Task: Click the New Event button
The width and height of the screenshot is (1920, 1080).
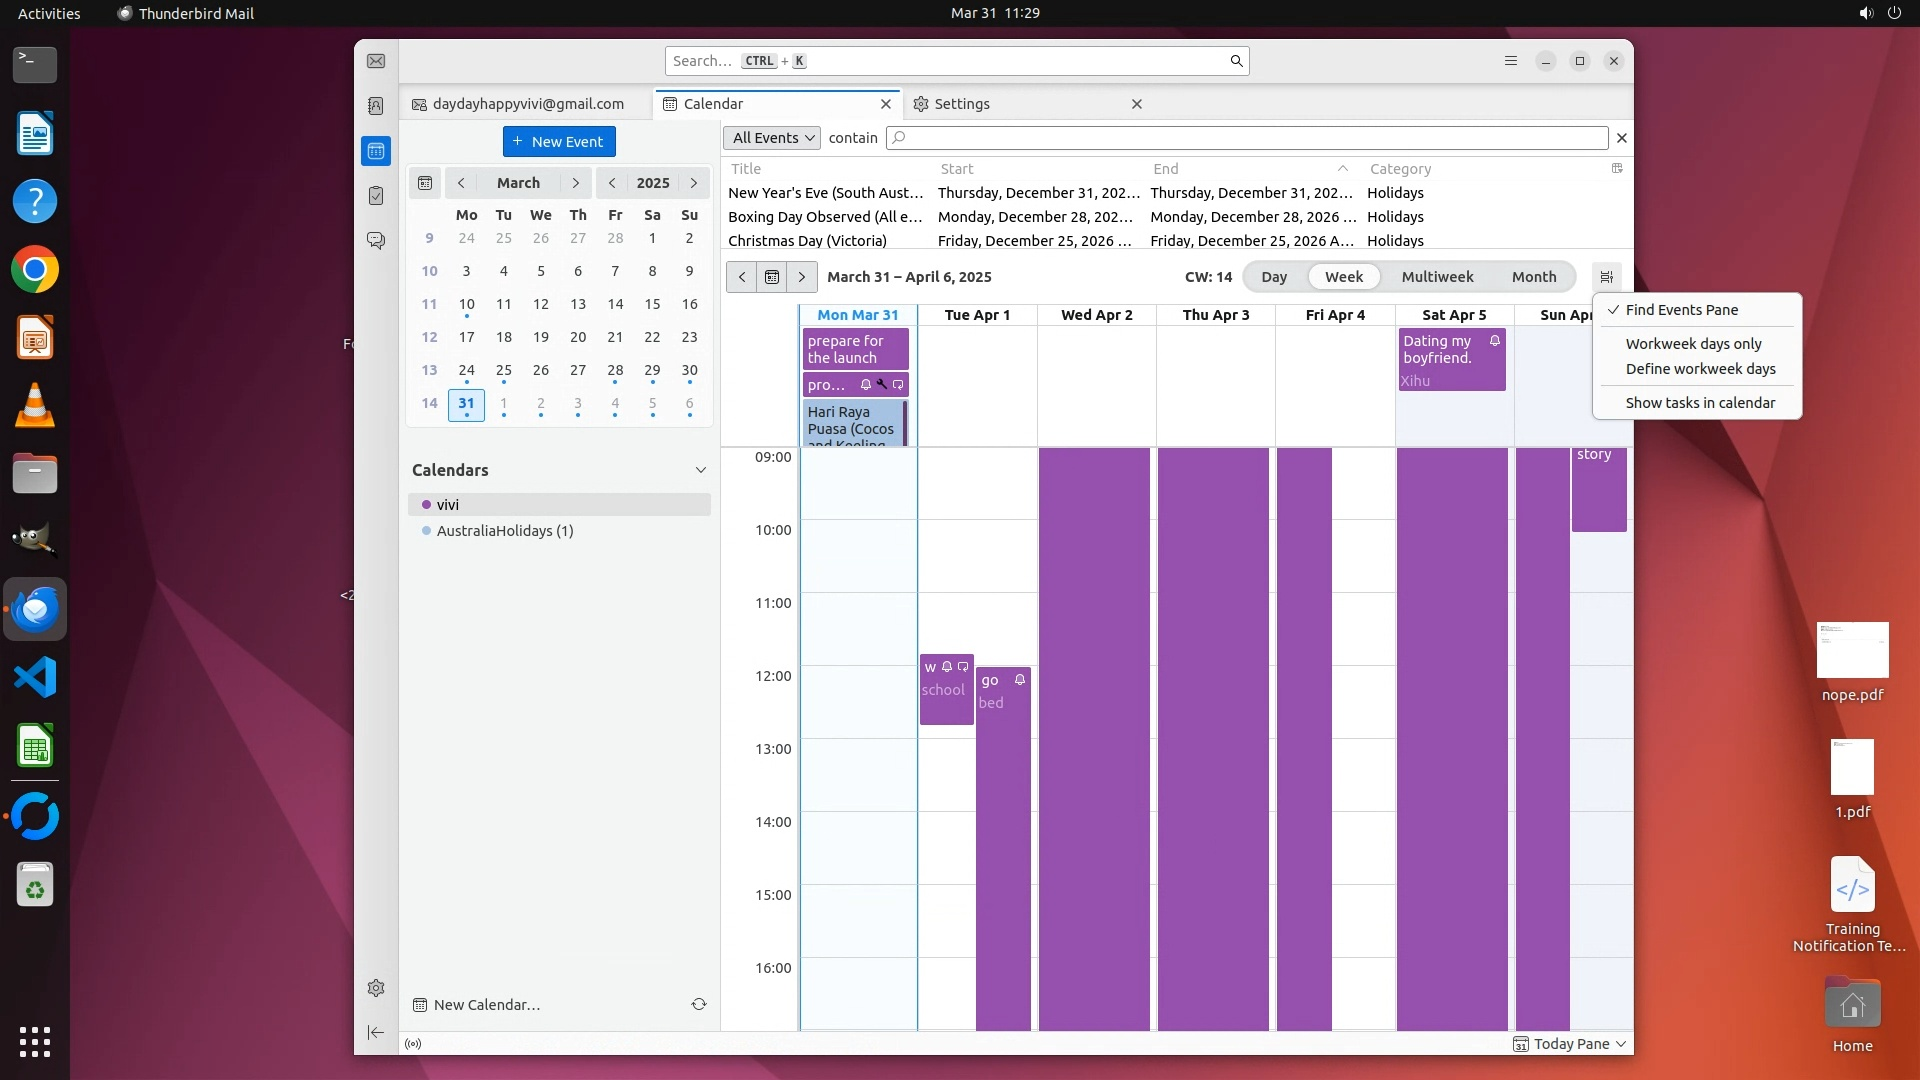Action: [x=559, y=142]
